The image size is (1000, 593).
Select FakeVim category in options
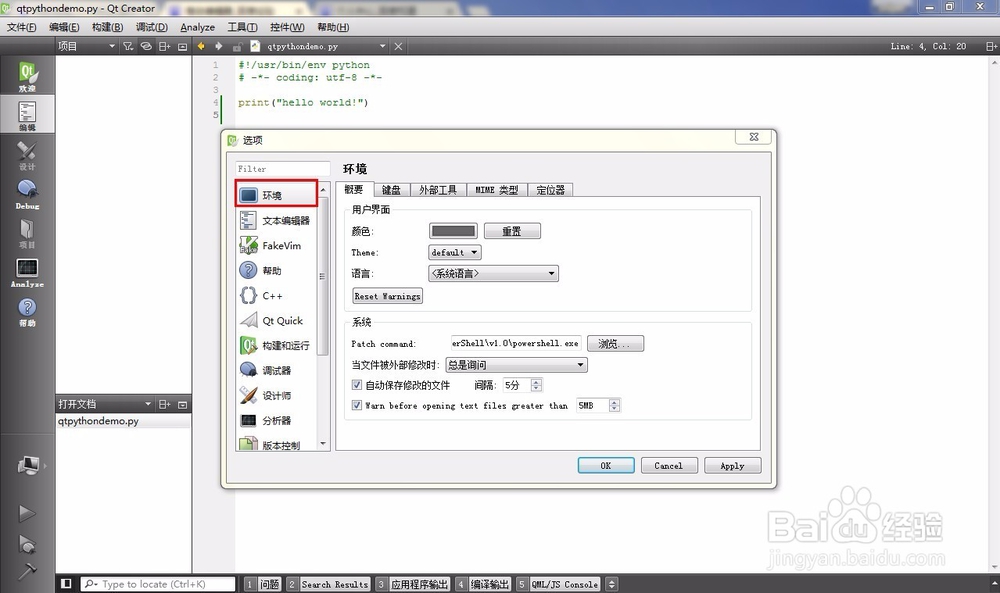click(x=277, y=245)
